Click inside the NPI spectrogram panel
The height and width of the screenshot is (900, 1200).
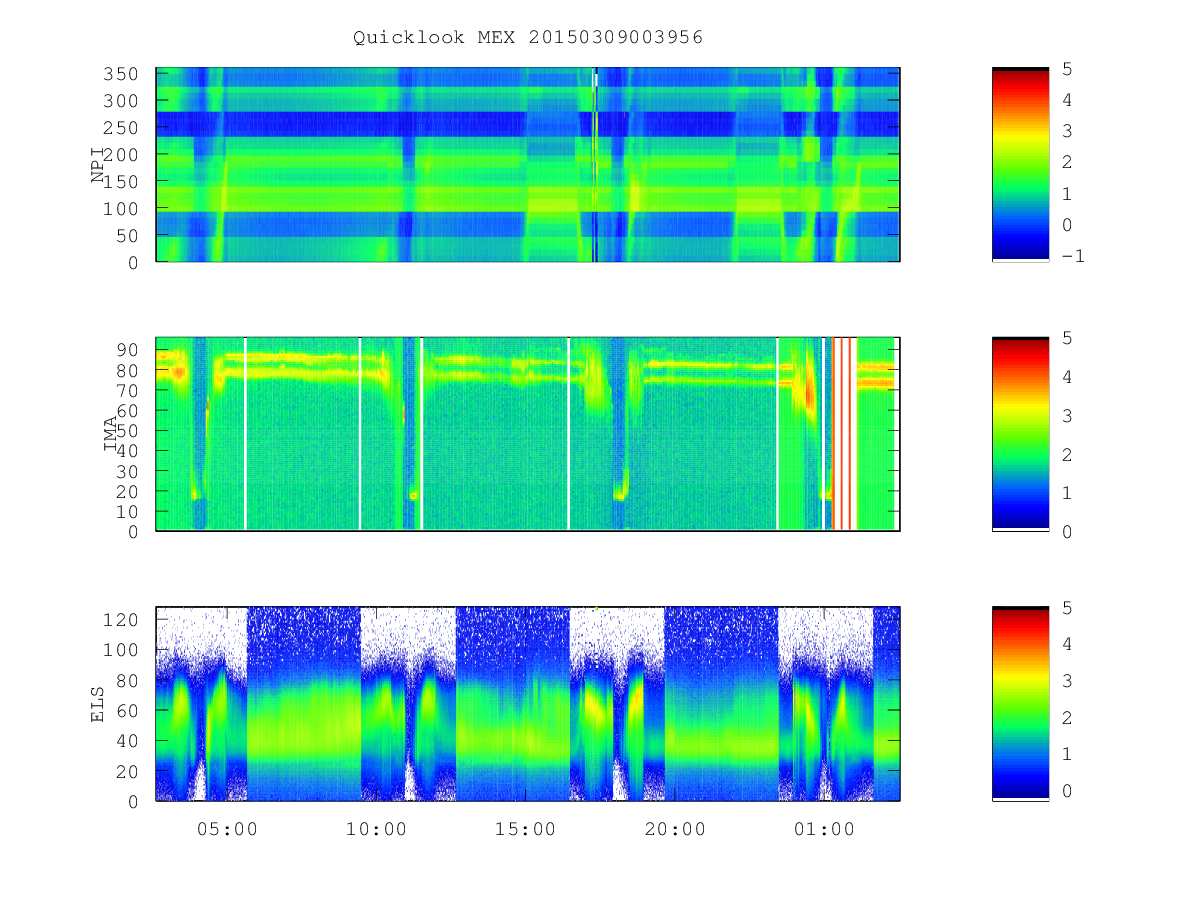[x=528, y=164]
